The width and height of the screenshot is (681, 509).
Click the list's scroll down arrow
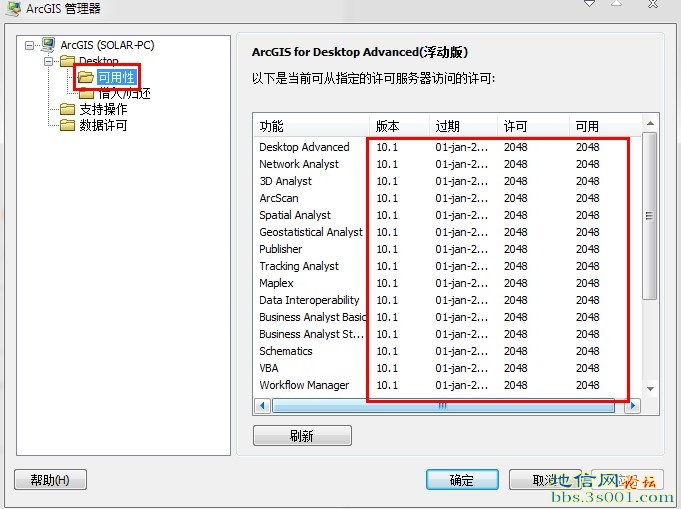650,389
